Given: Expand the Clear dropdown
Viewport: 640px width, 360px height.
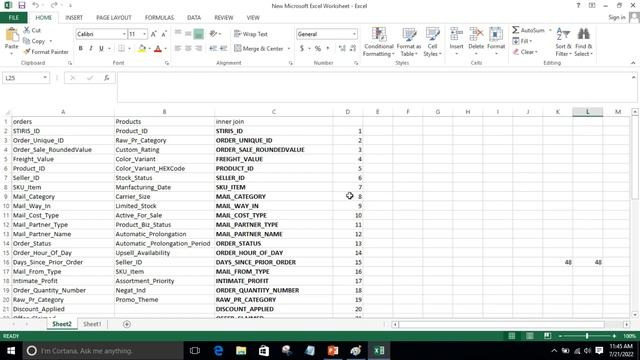Looking at the screenshot, I should [536, 52].
